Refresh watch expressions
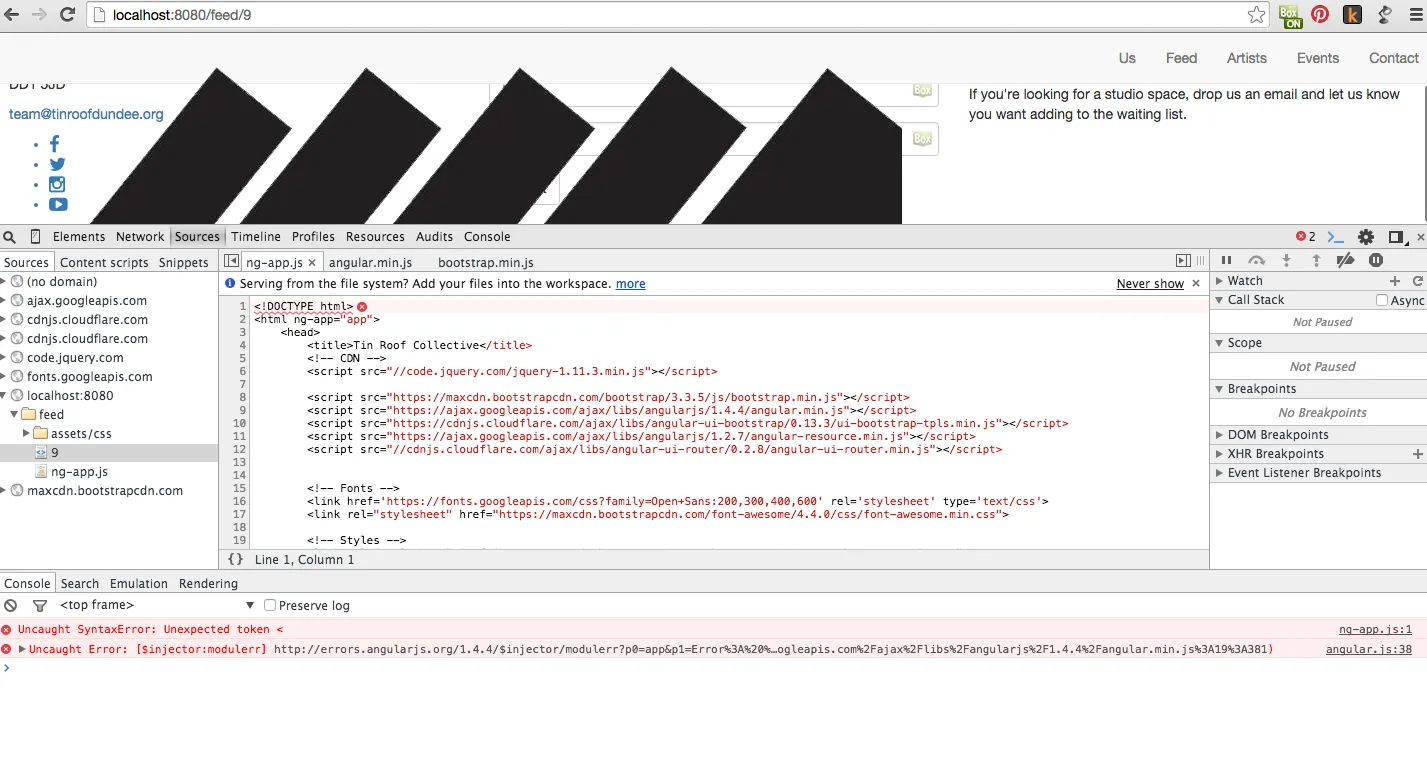Screen dimensions: 1427x765 coord(1418,281)
